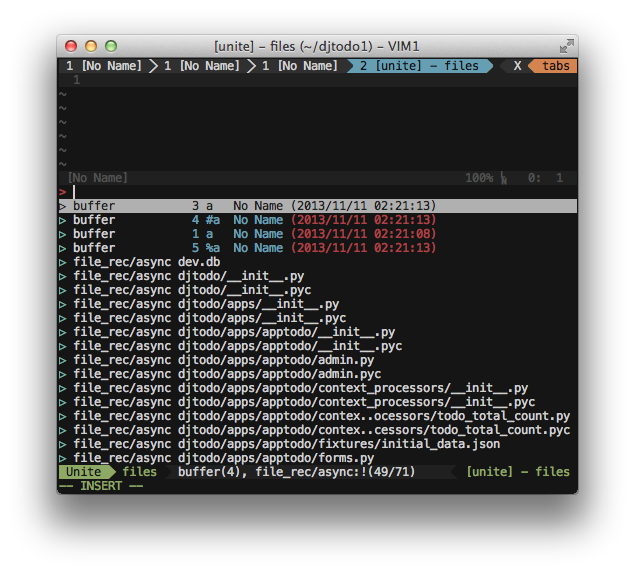The width and height of the screenshot is (635, 573).
Task: Click the [unite] - files statusline text
Action: tap(518, 472)
